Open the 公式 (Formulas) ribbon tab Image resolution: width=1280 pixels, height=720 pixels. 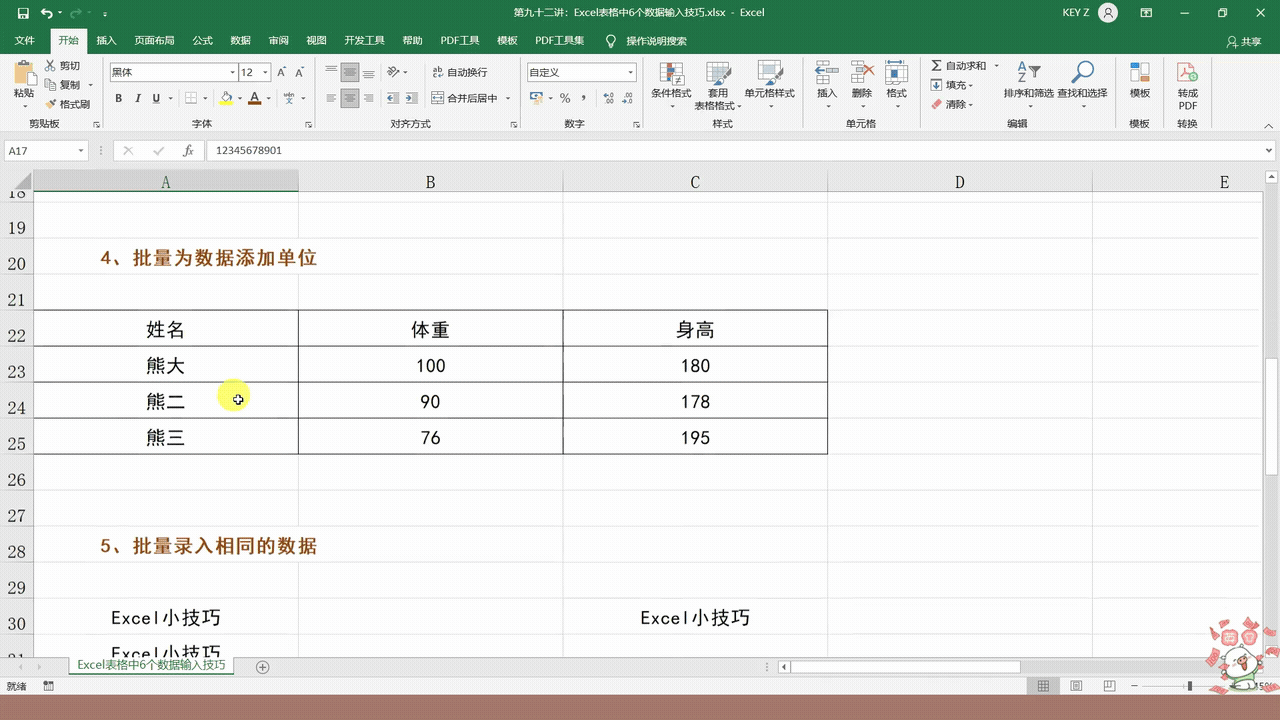(202, 41)
